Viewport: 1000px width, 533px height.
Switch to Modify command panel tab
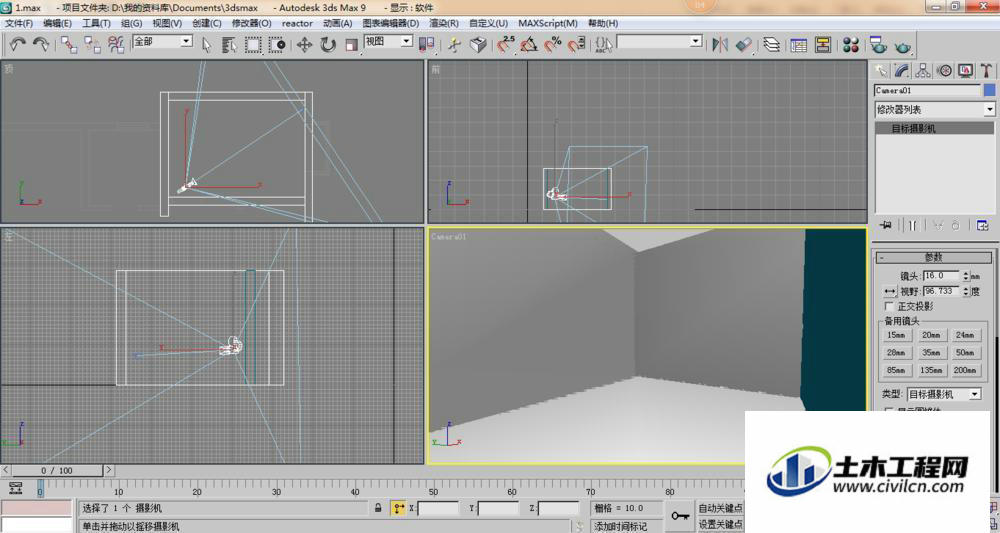(x=902, y=70)
